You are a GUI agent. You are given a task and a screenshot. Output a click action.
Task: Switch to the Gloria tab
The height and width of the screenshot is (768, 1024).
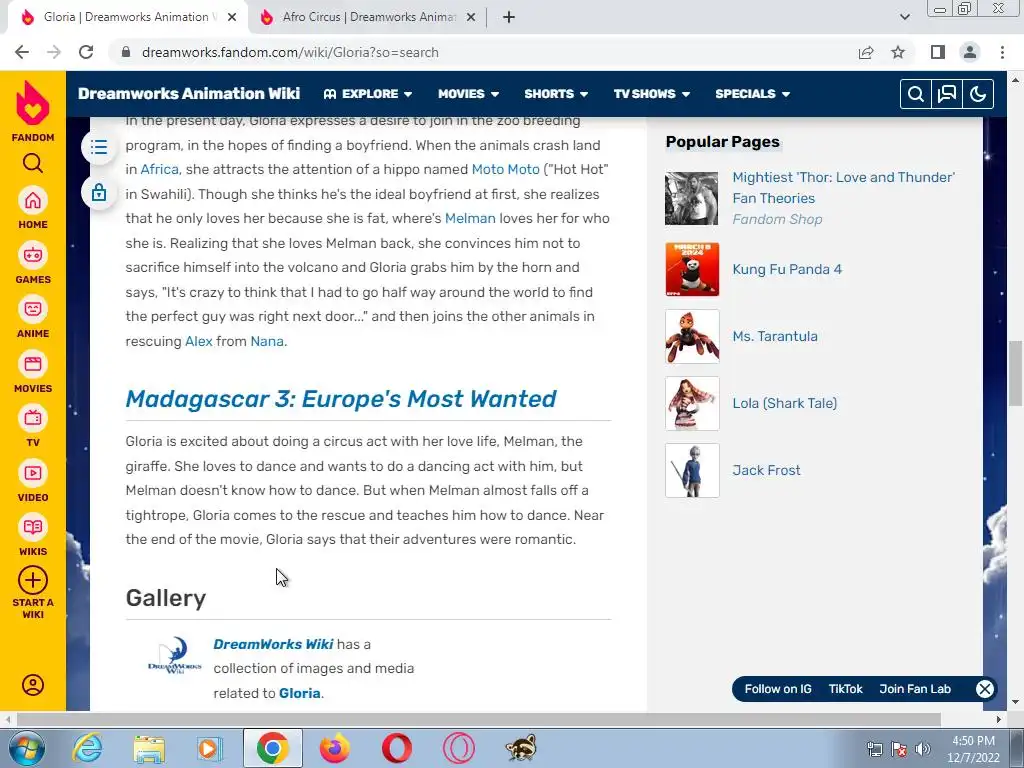coord(127,17)
